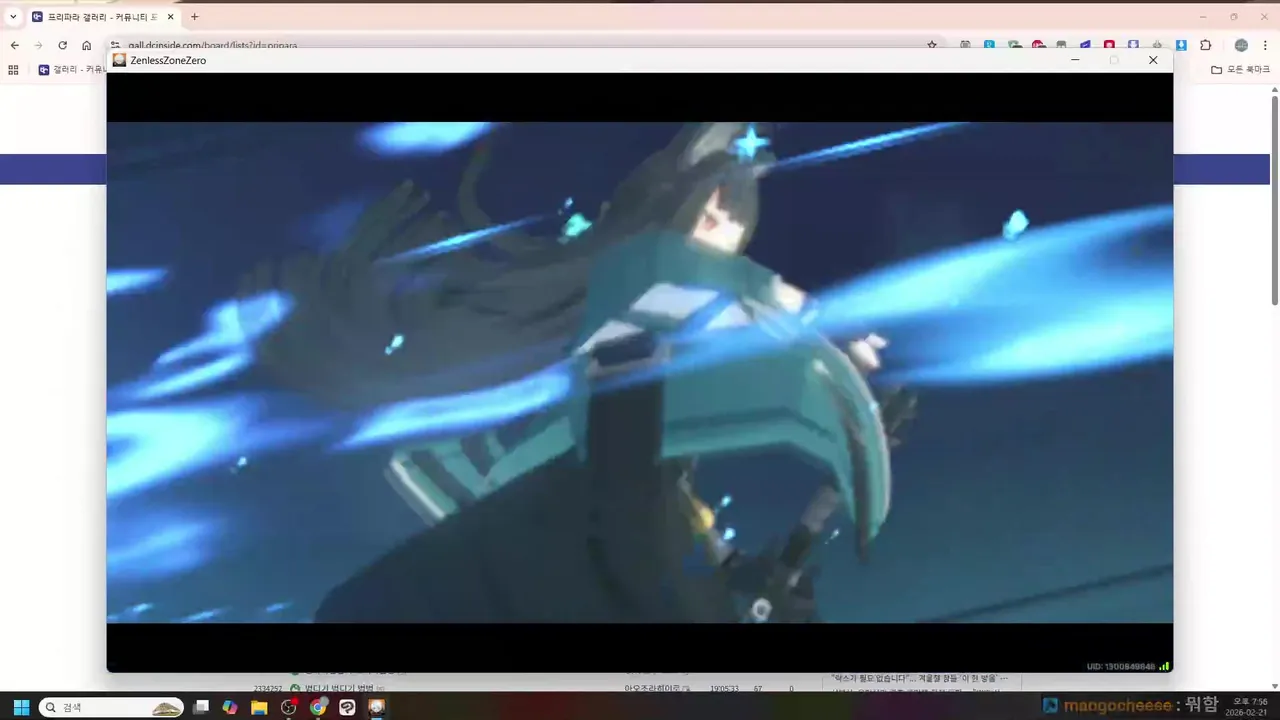Open File Explorer from the taskbar
Viewport: 1280px width, 720px height.
click(x=259, y=707)
